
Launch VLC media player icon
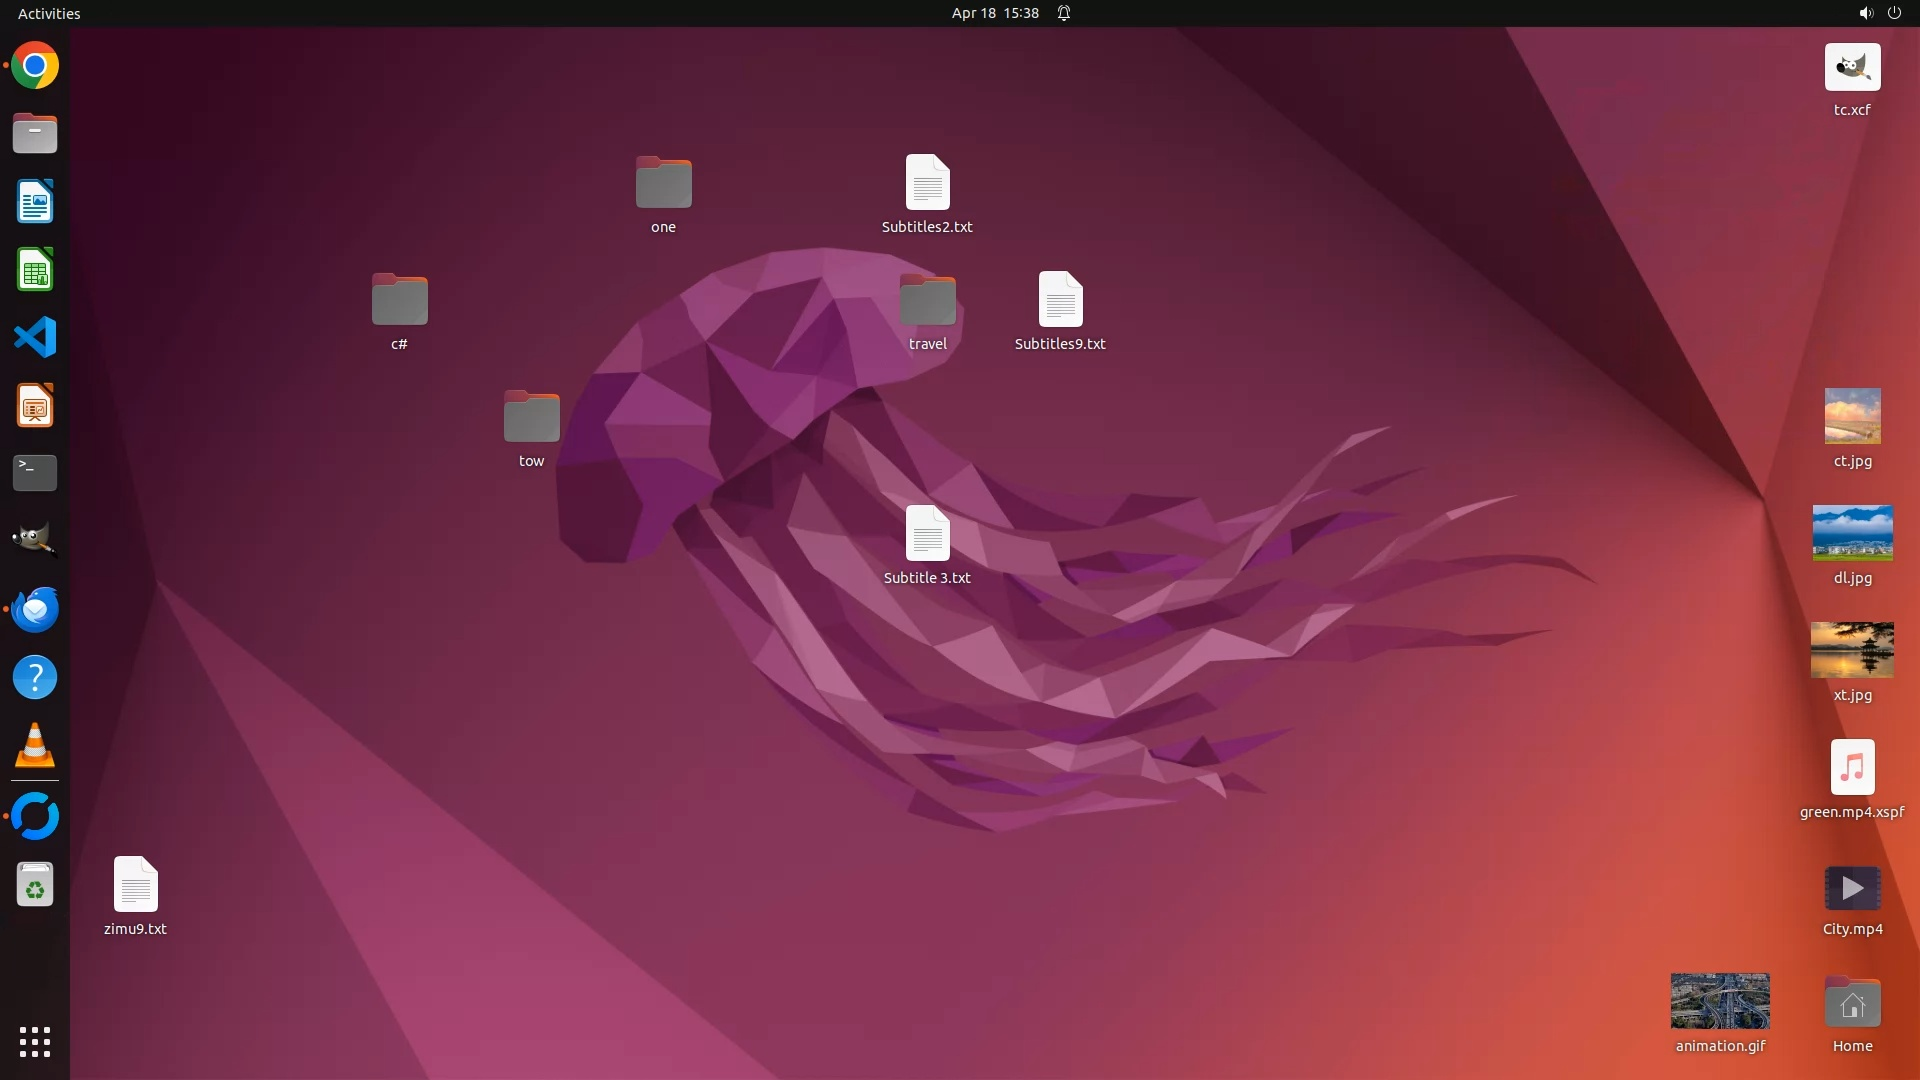(35, 746)
